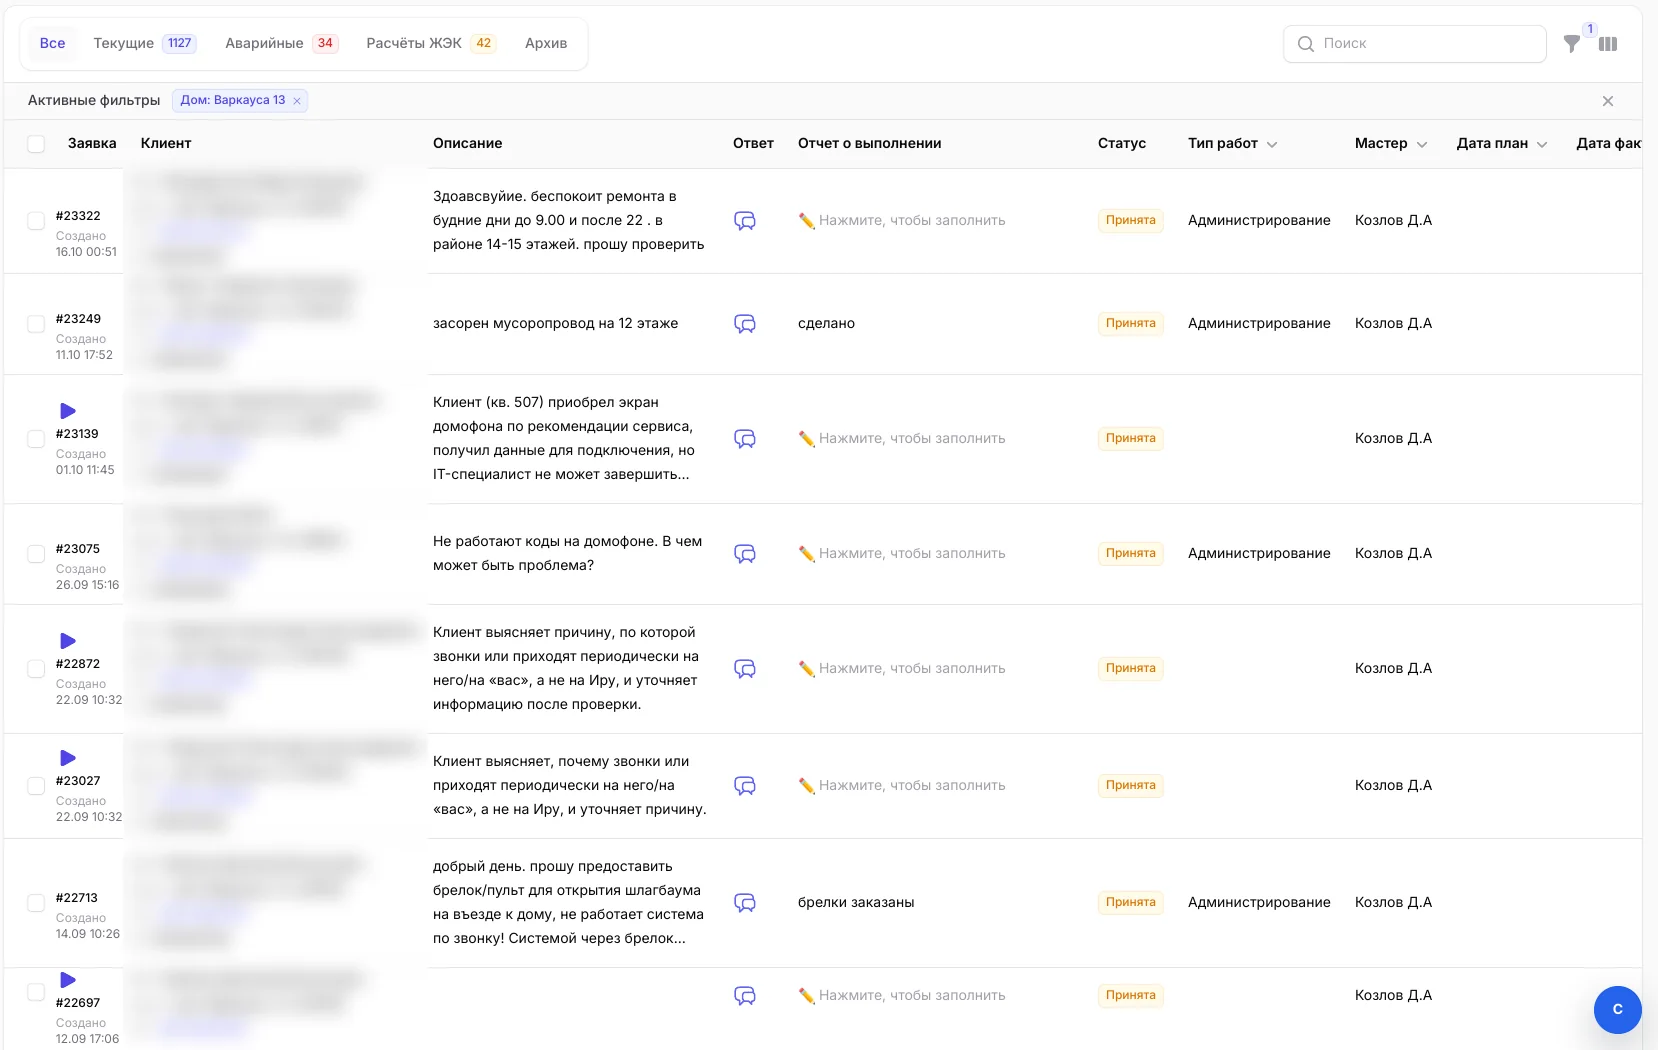Expand the 'Мастер' column dropdown
Image resolution: width=1658 pixels, height=1050 pixels.
(x=1422, y=145)
